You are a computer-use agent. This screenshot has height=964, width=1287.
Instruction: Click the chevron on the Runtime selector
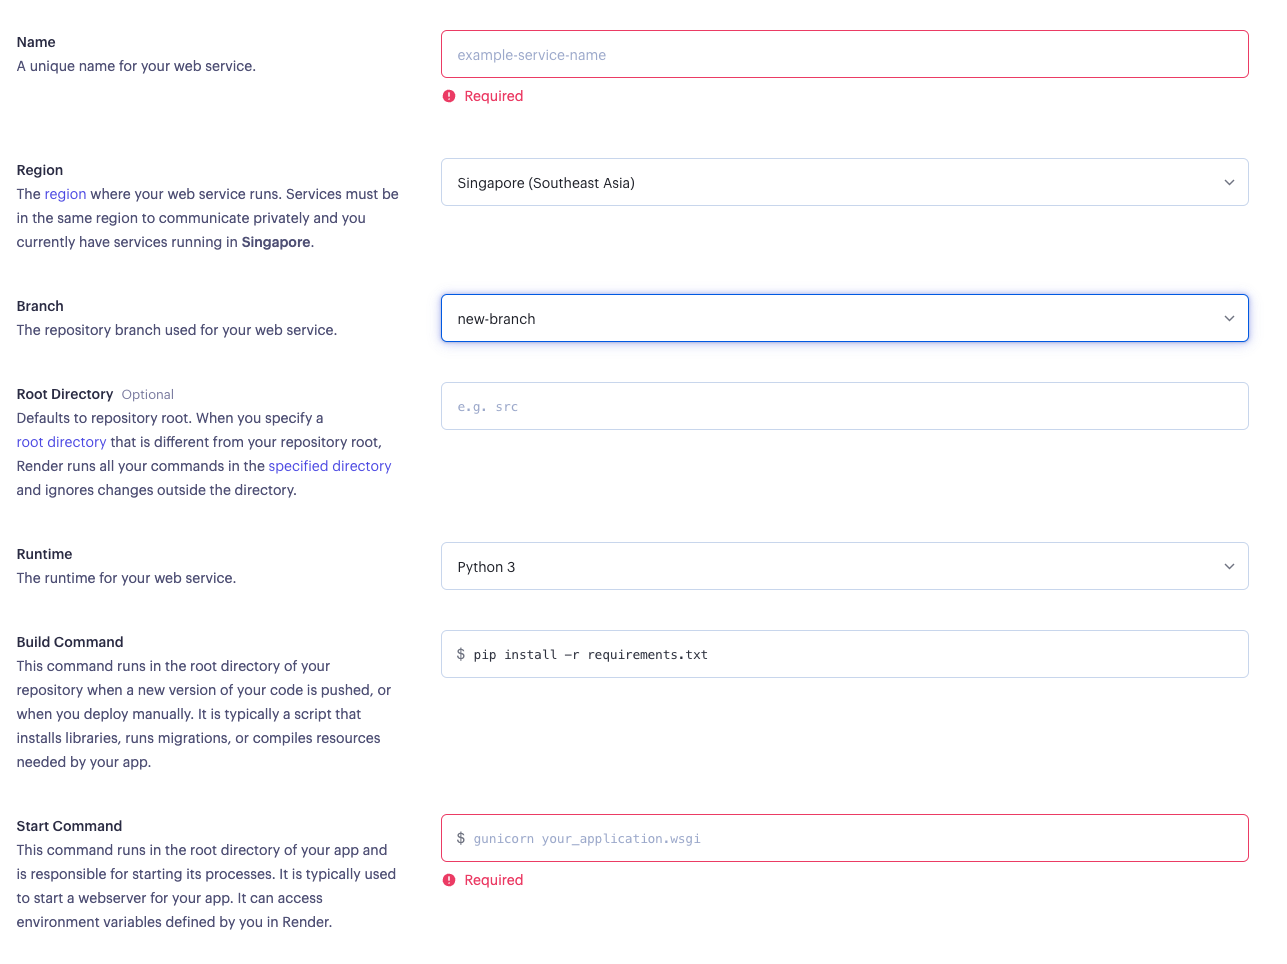click(x=1229, y=566)
